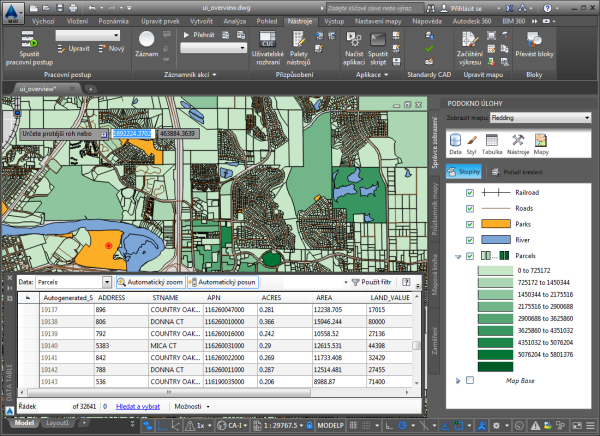The height and width of the screenshot is (436, 600).
Task: Collapse the Parcels layer legend
Action: pos(459,257)
